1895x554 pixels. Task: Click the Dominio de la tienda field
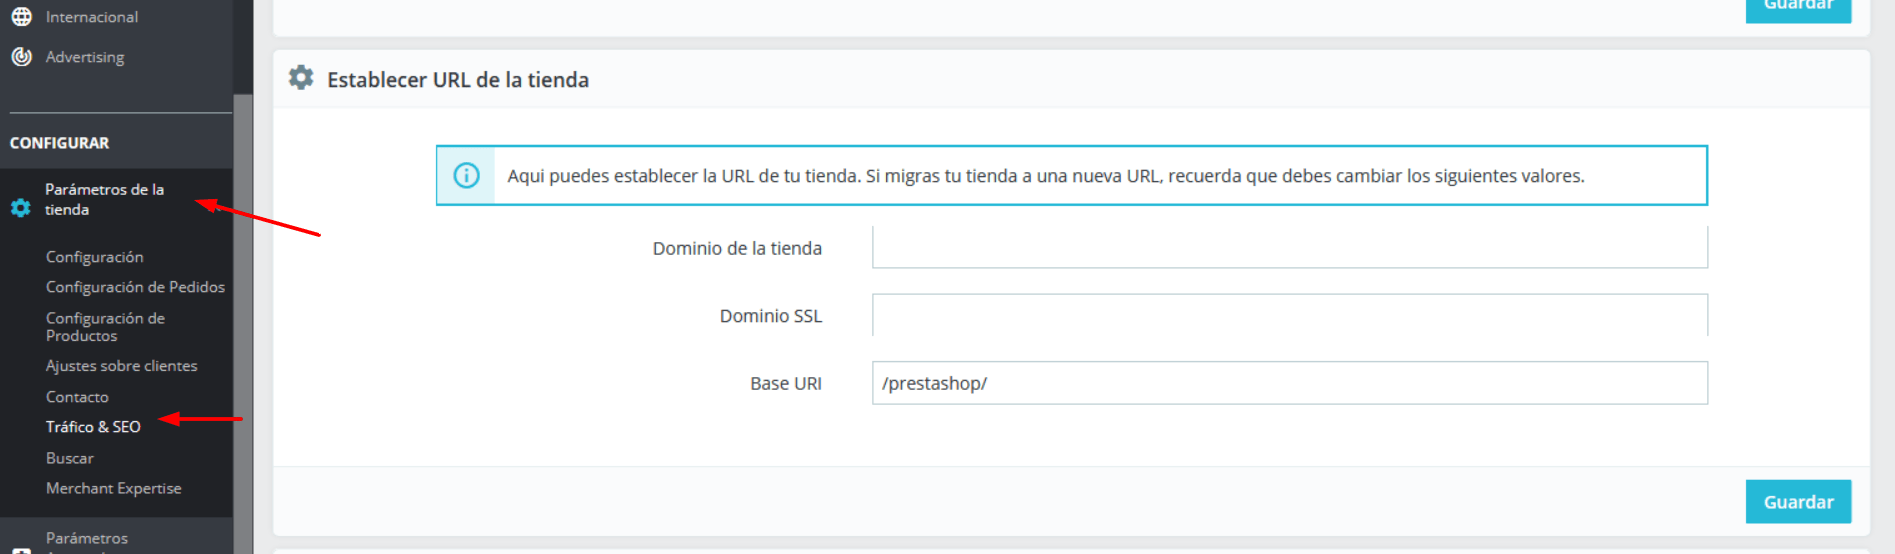[1289, 247]
